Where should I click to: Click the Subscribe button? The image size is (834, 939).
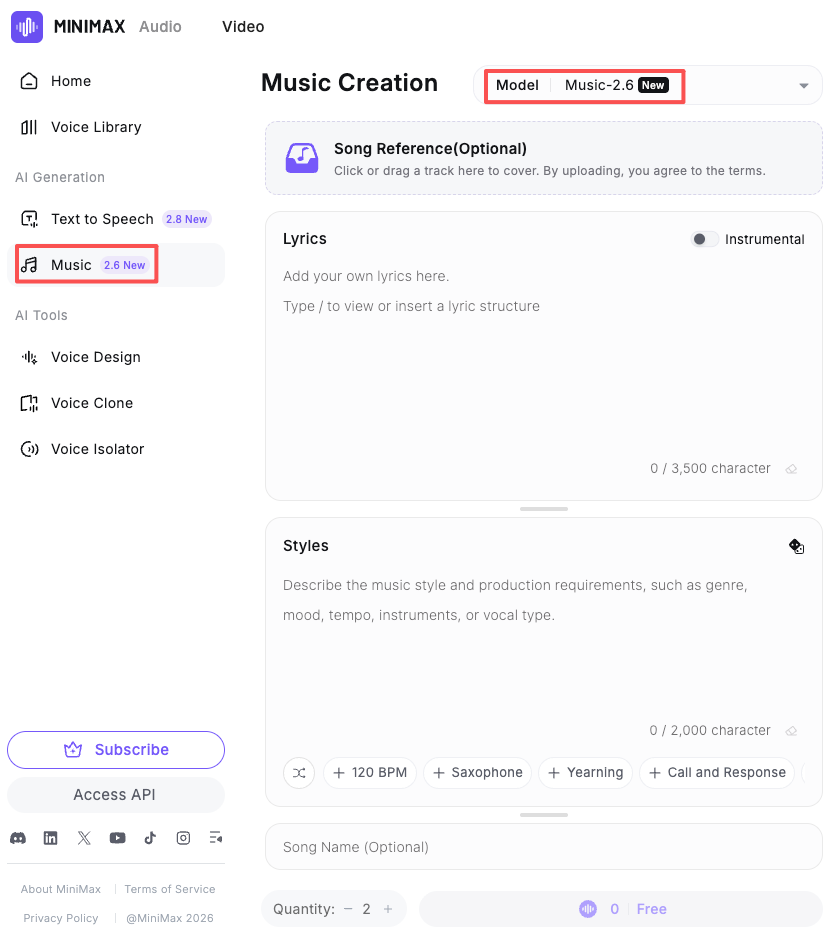(116, 750)
